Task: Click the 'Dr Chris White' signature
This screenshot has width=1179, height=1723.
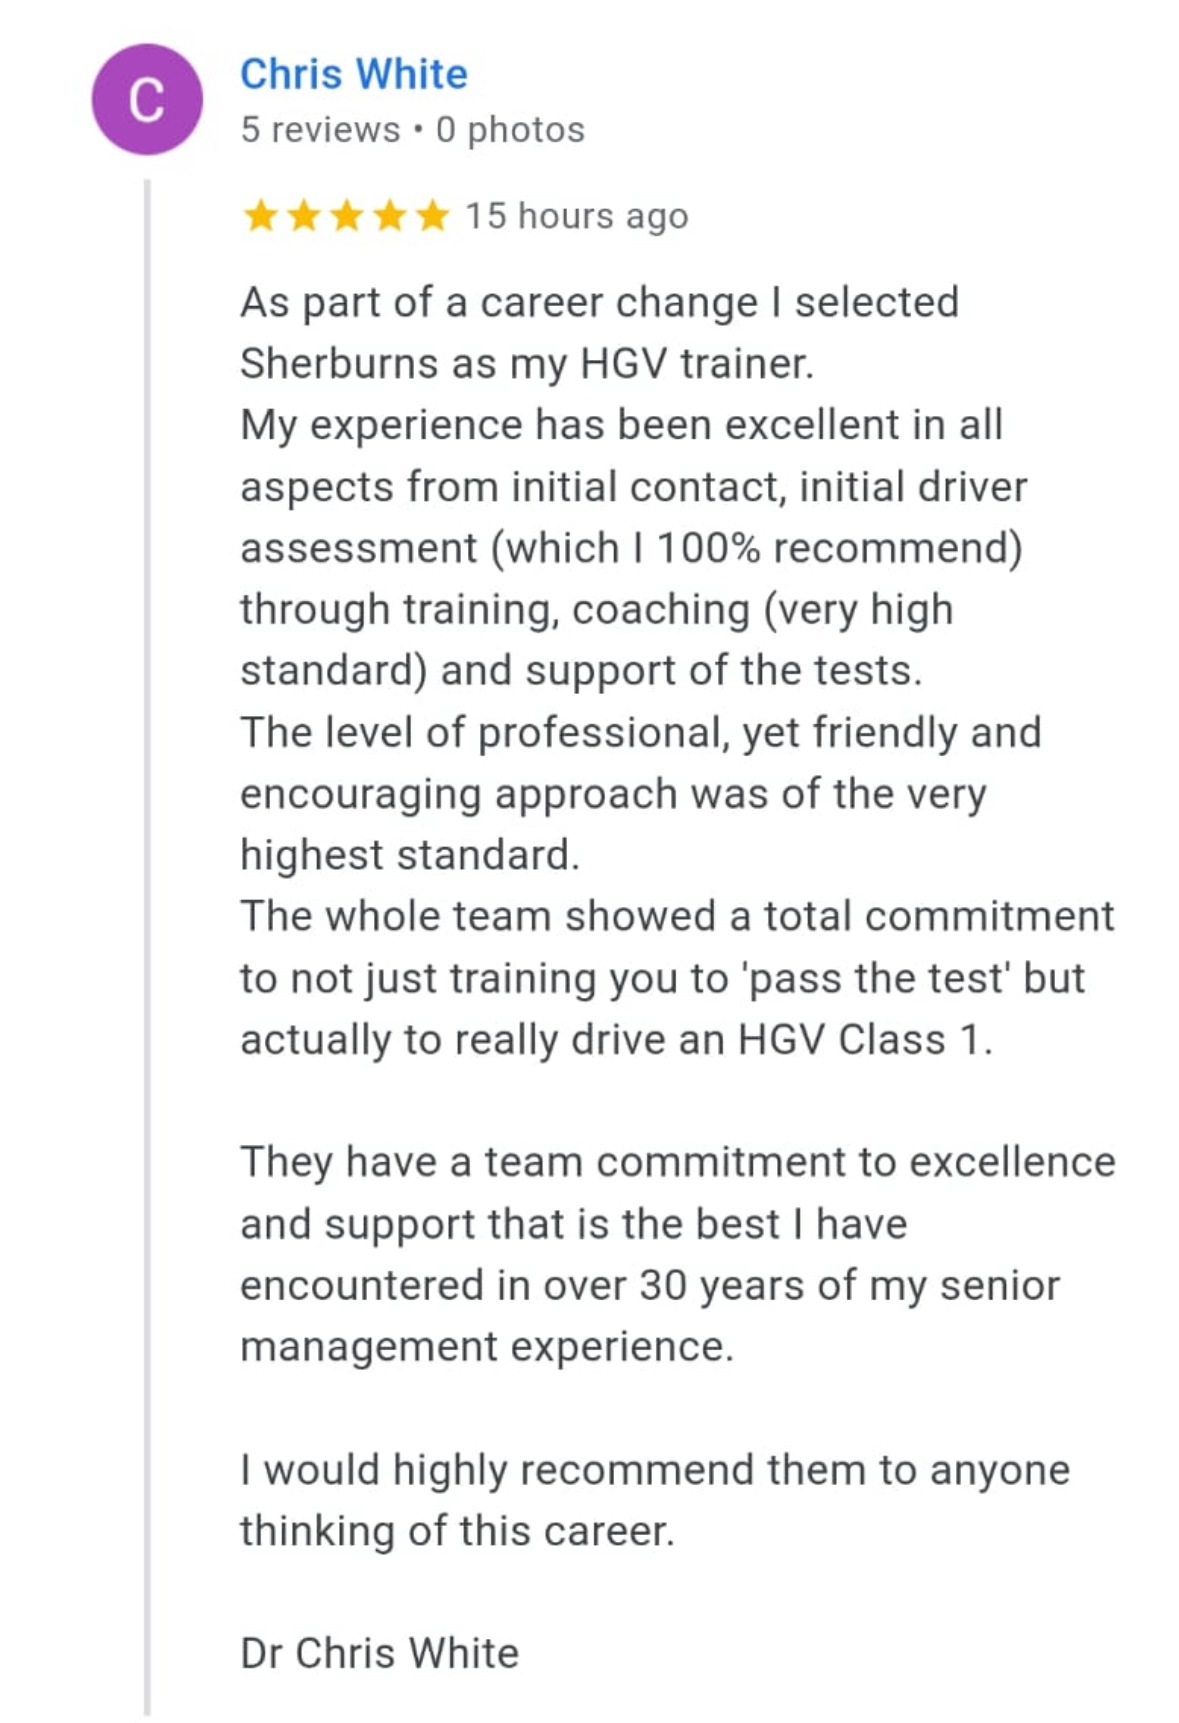Action: 379,1654
